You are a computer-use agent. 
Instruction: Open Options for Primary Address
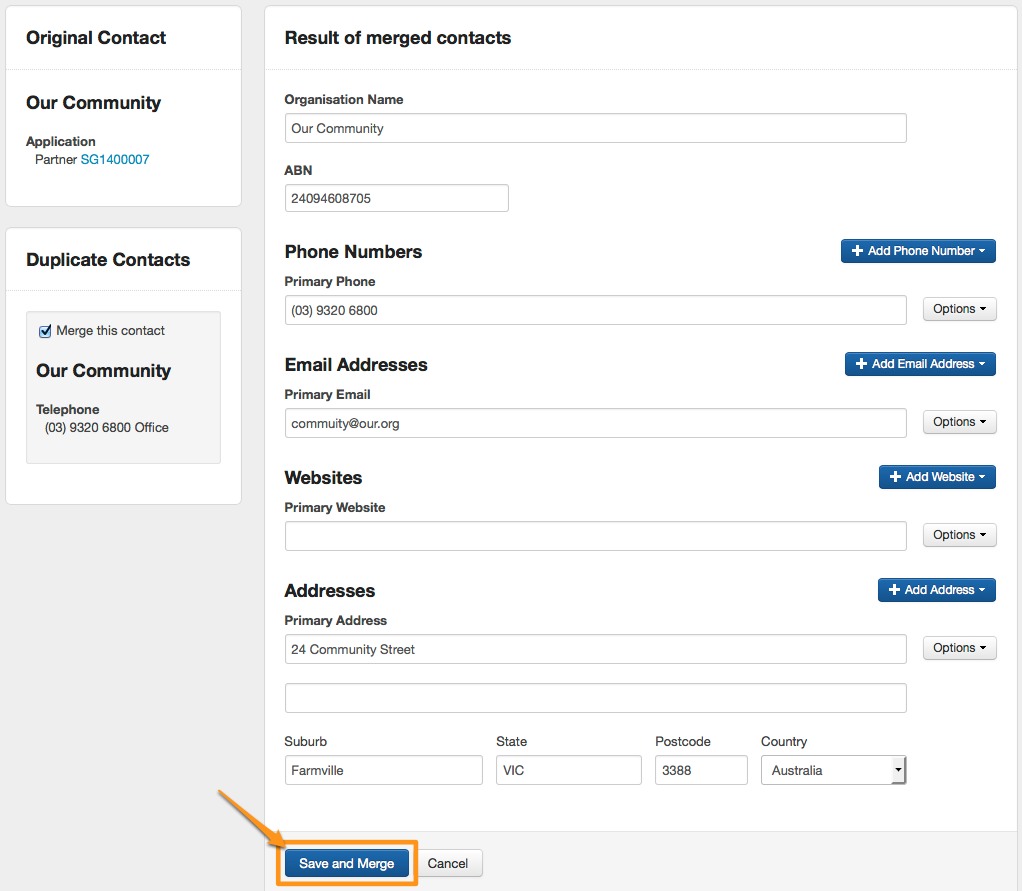click(959, 648)
